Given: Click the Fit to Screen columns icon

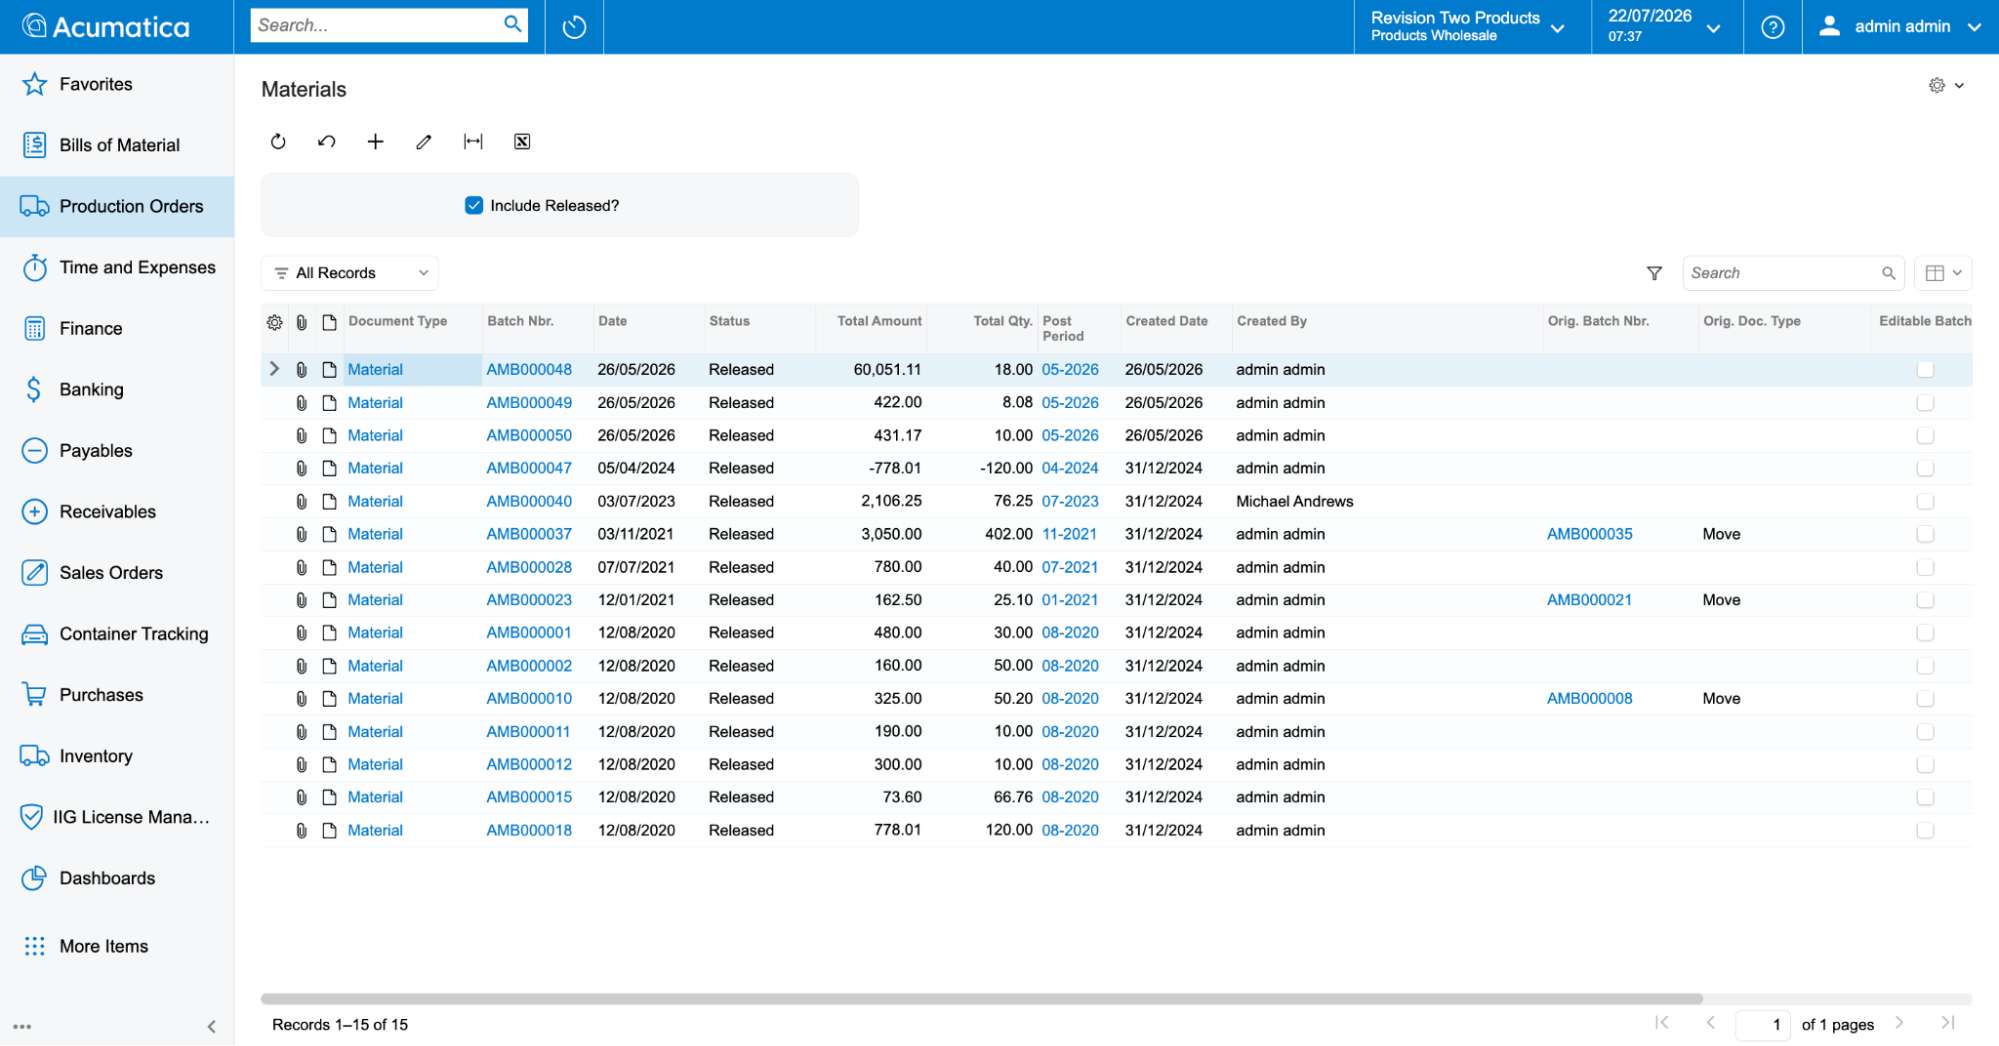Looking at the screenshot, I should tap(473, 142).
